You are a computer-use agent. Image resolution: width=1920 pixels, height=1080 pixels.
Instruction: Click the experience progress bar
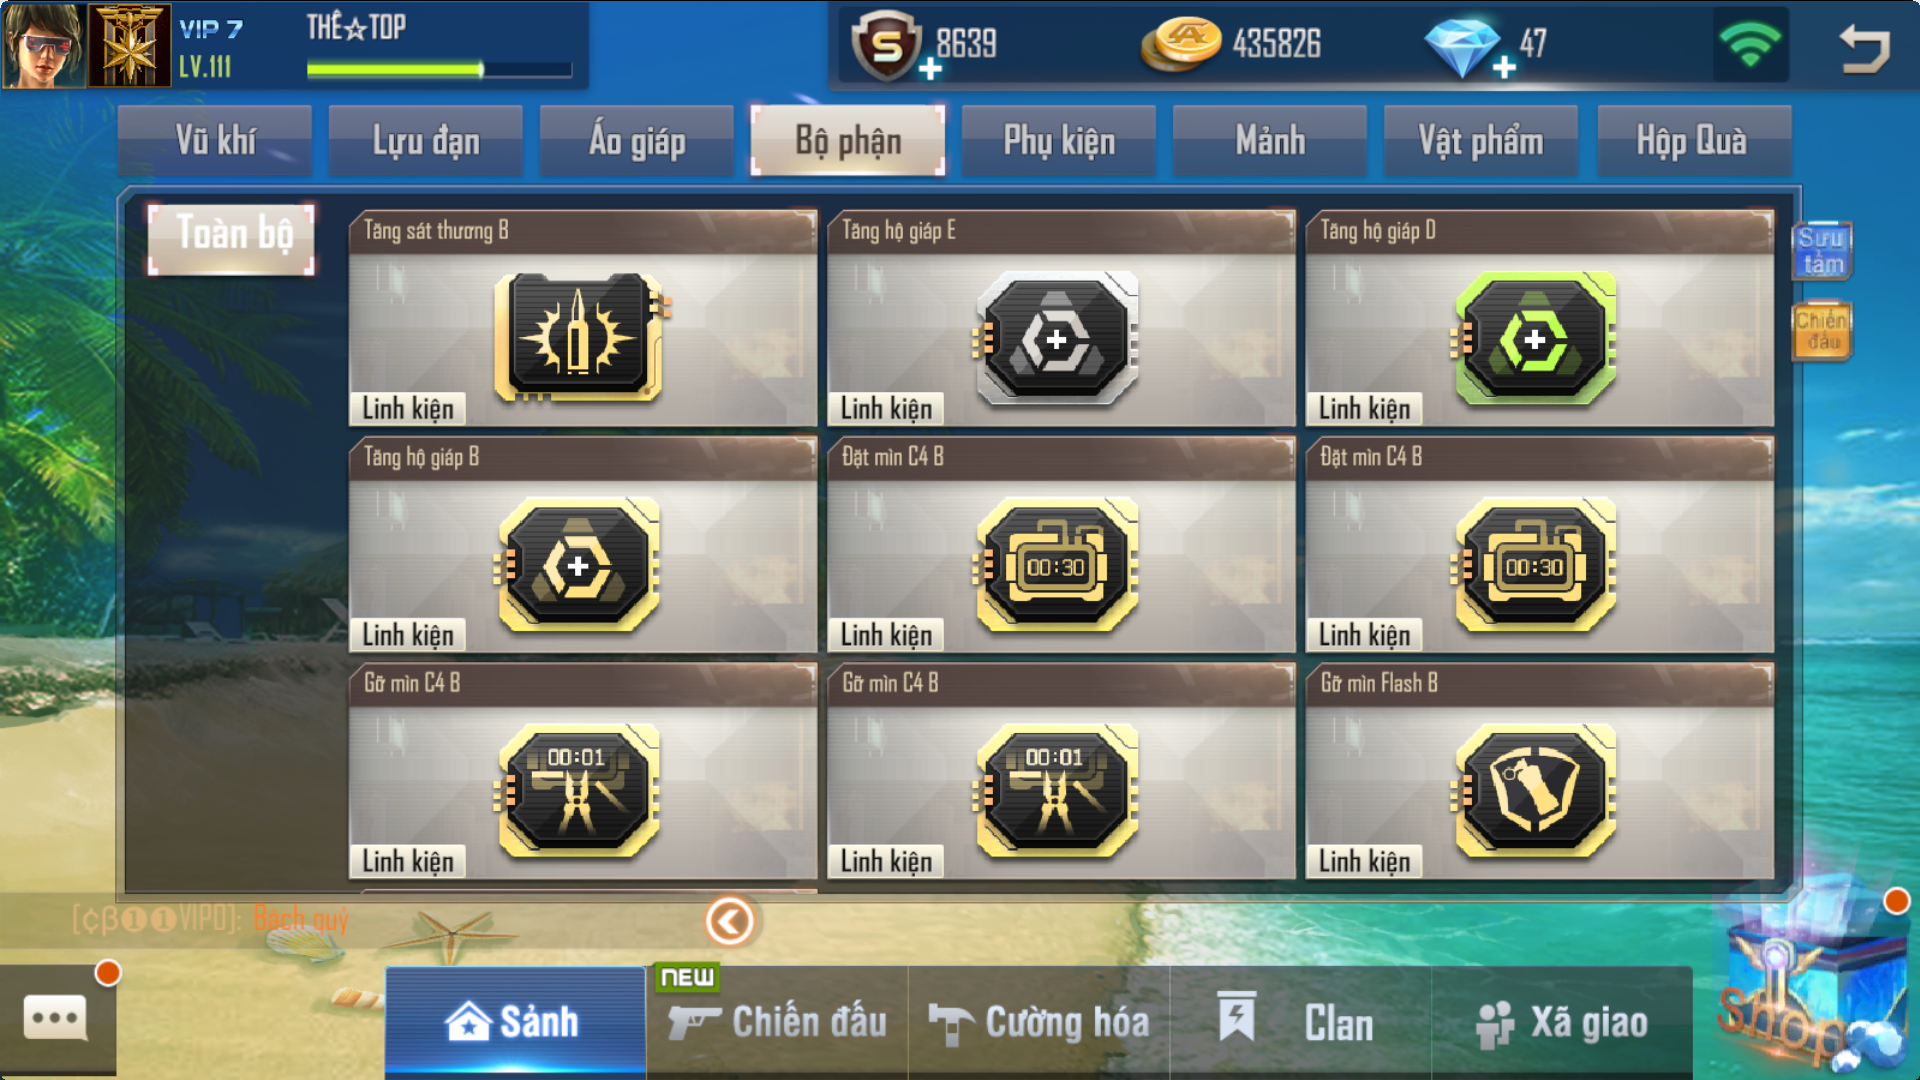[439, 69]
